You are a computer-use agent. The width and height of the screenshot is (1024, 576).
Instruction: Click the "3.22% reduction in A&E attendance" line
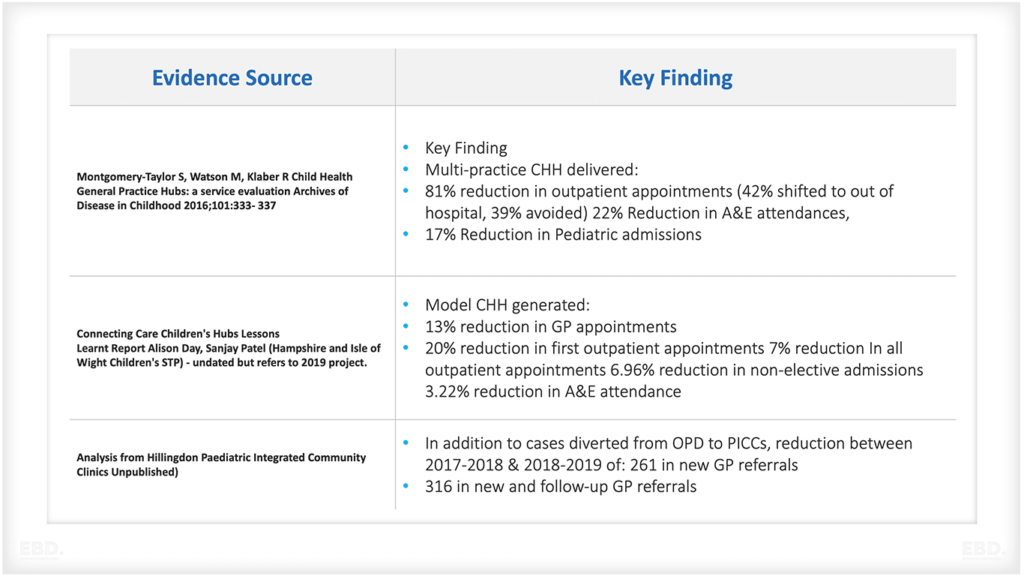(x=553, y=392)
